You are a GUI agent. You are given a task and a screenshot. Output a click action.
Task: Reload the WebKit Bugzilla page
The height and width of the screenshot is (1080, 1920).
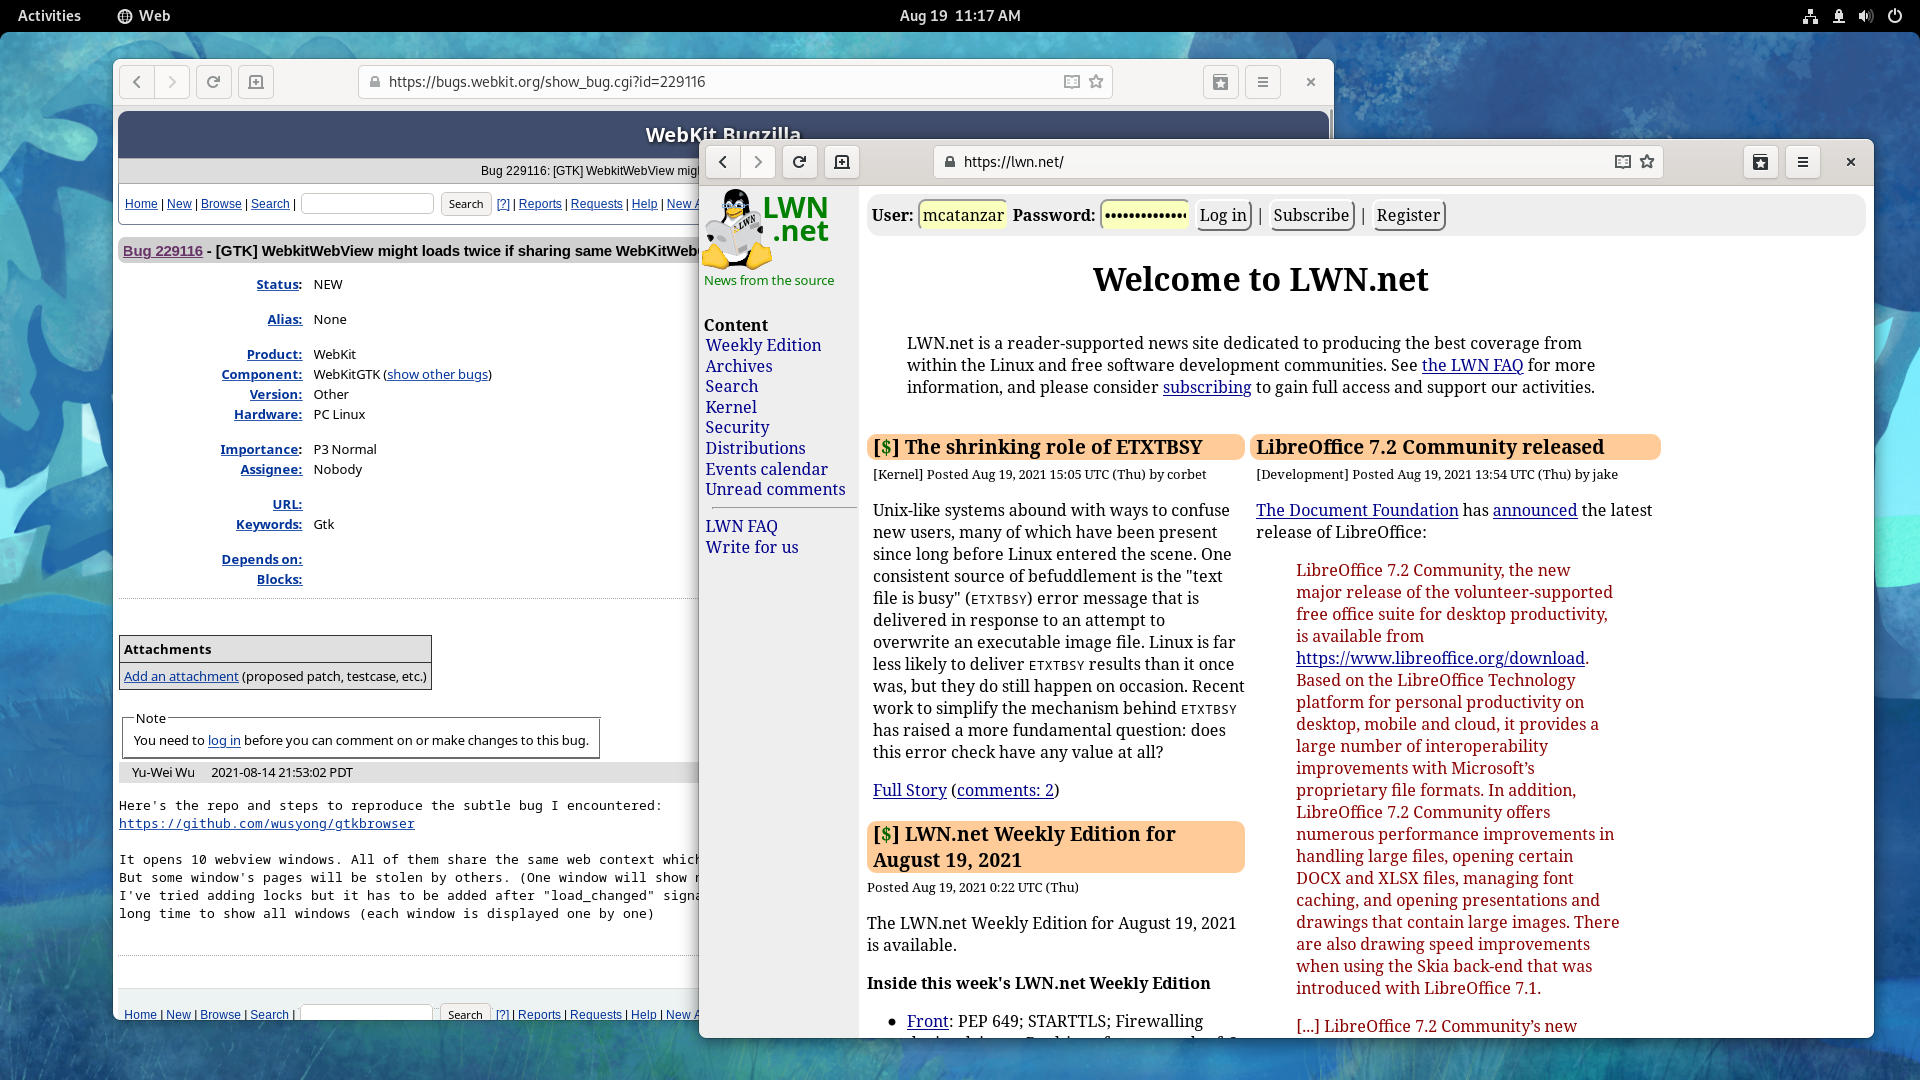coord(213,82)
